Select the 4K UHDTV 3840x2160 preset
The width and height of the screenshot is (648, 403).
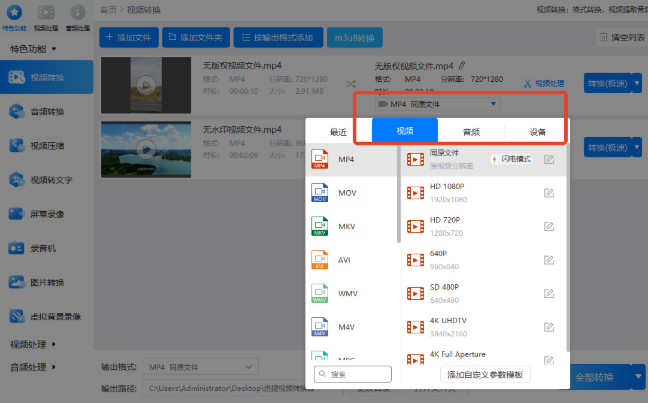pos(484,327)
